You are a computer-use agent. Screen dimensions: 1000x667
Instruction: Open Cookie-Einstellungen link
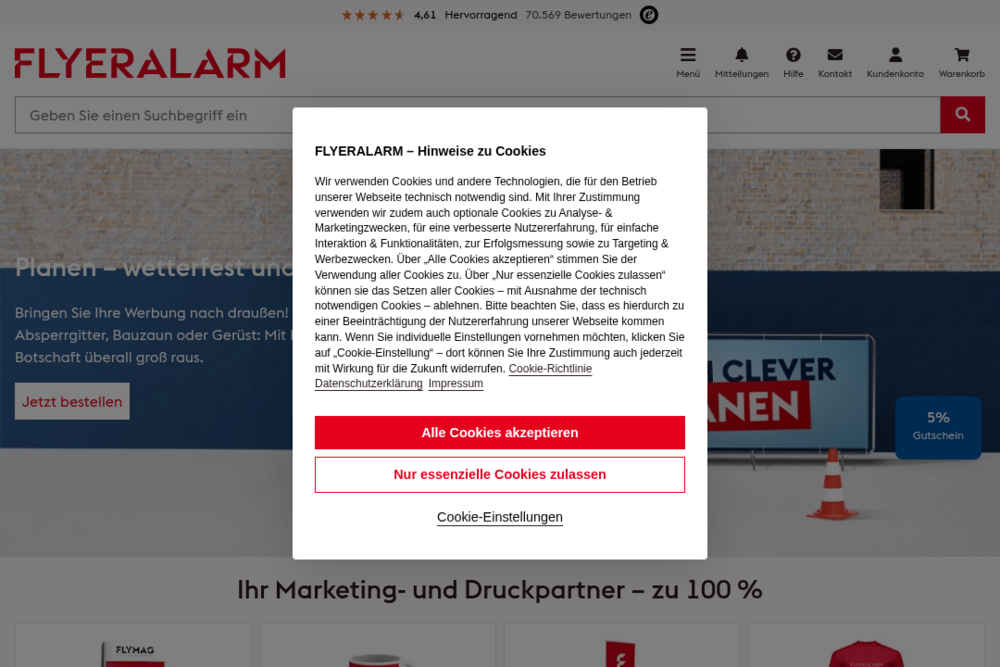(499, 517)
